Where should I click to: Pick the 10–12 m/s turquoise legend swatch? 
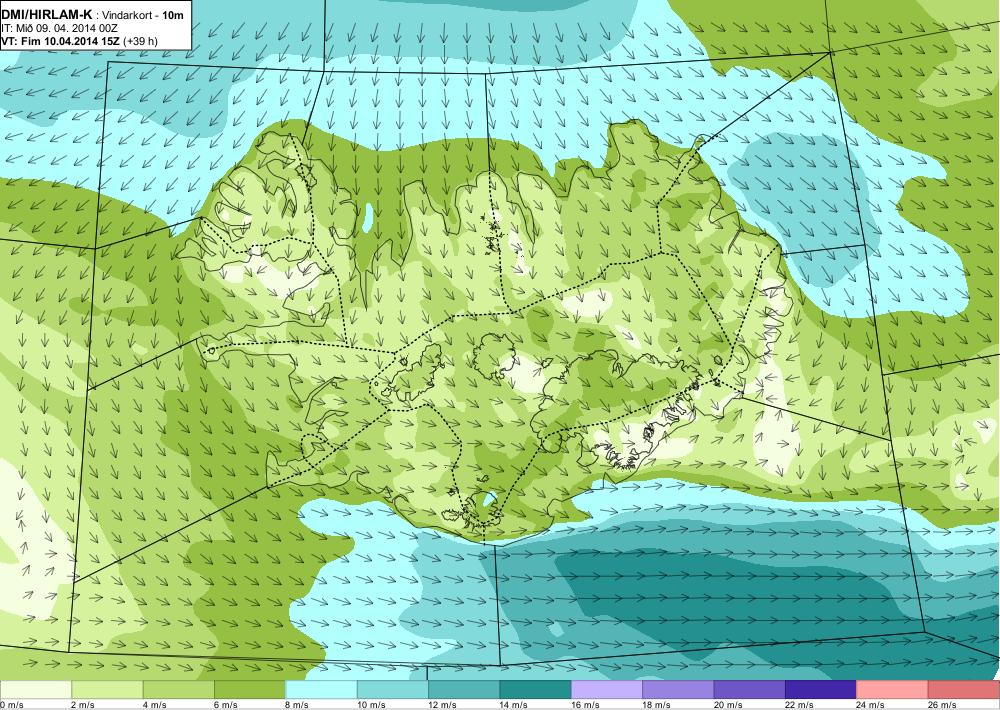coord(393,689)
